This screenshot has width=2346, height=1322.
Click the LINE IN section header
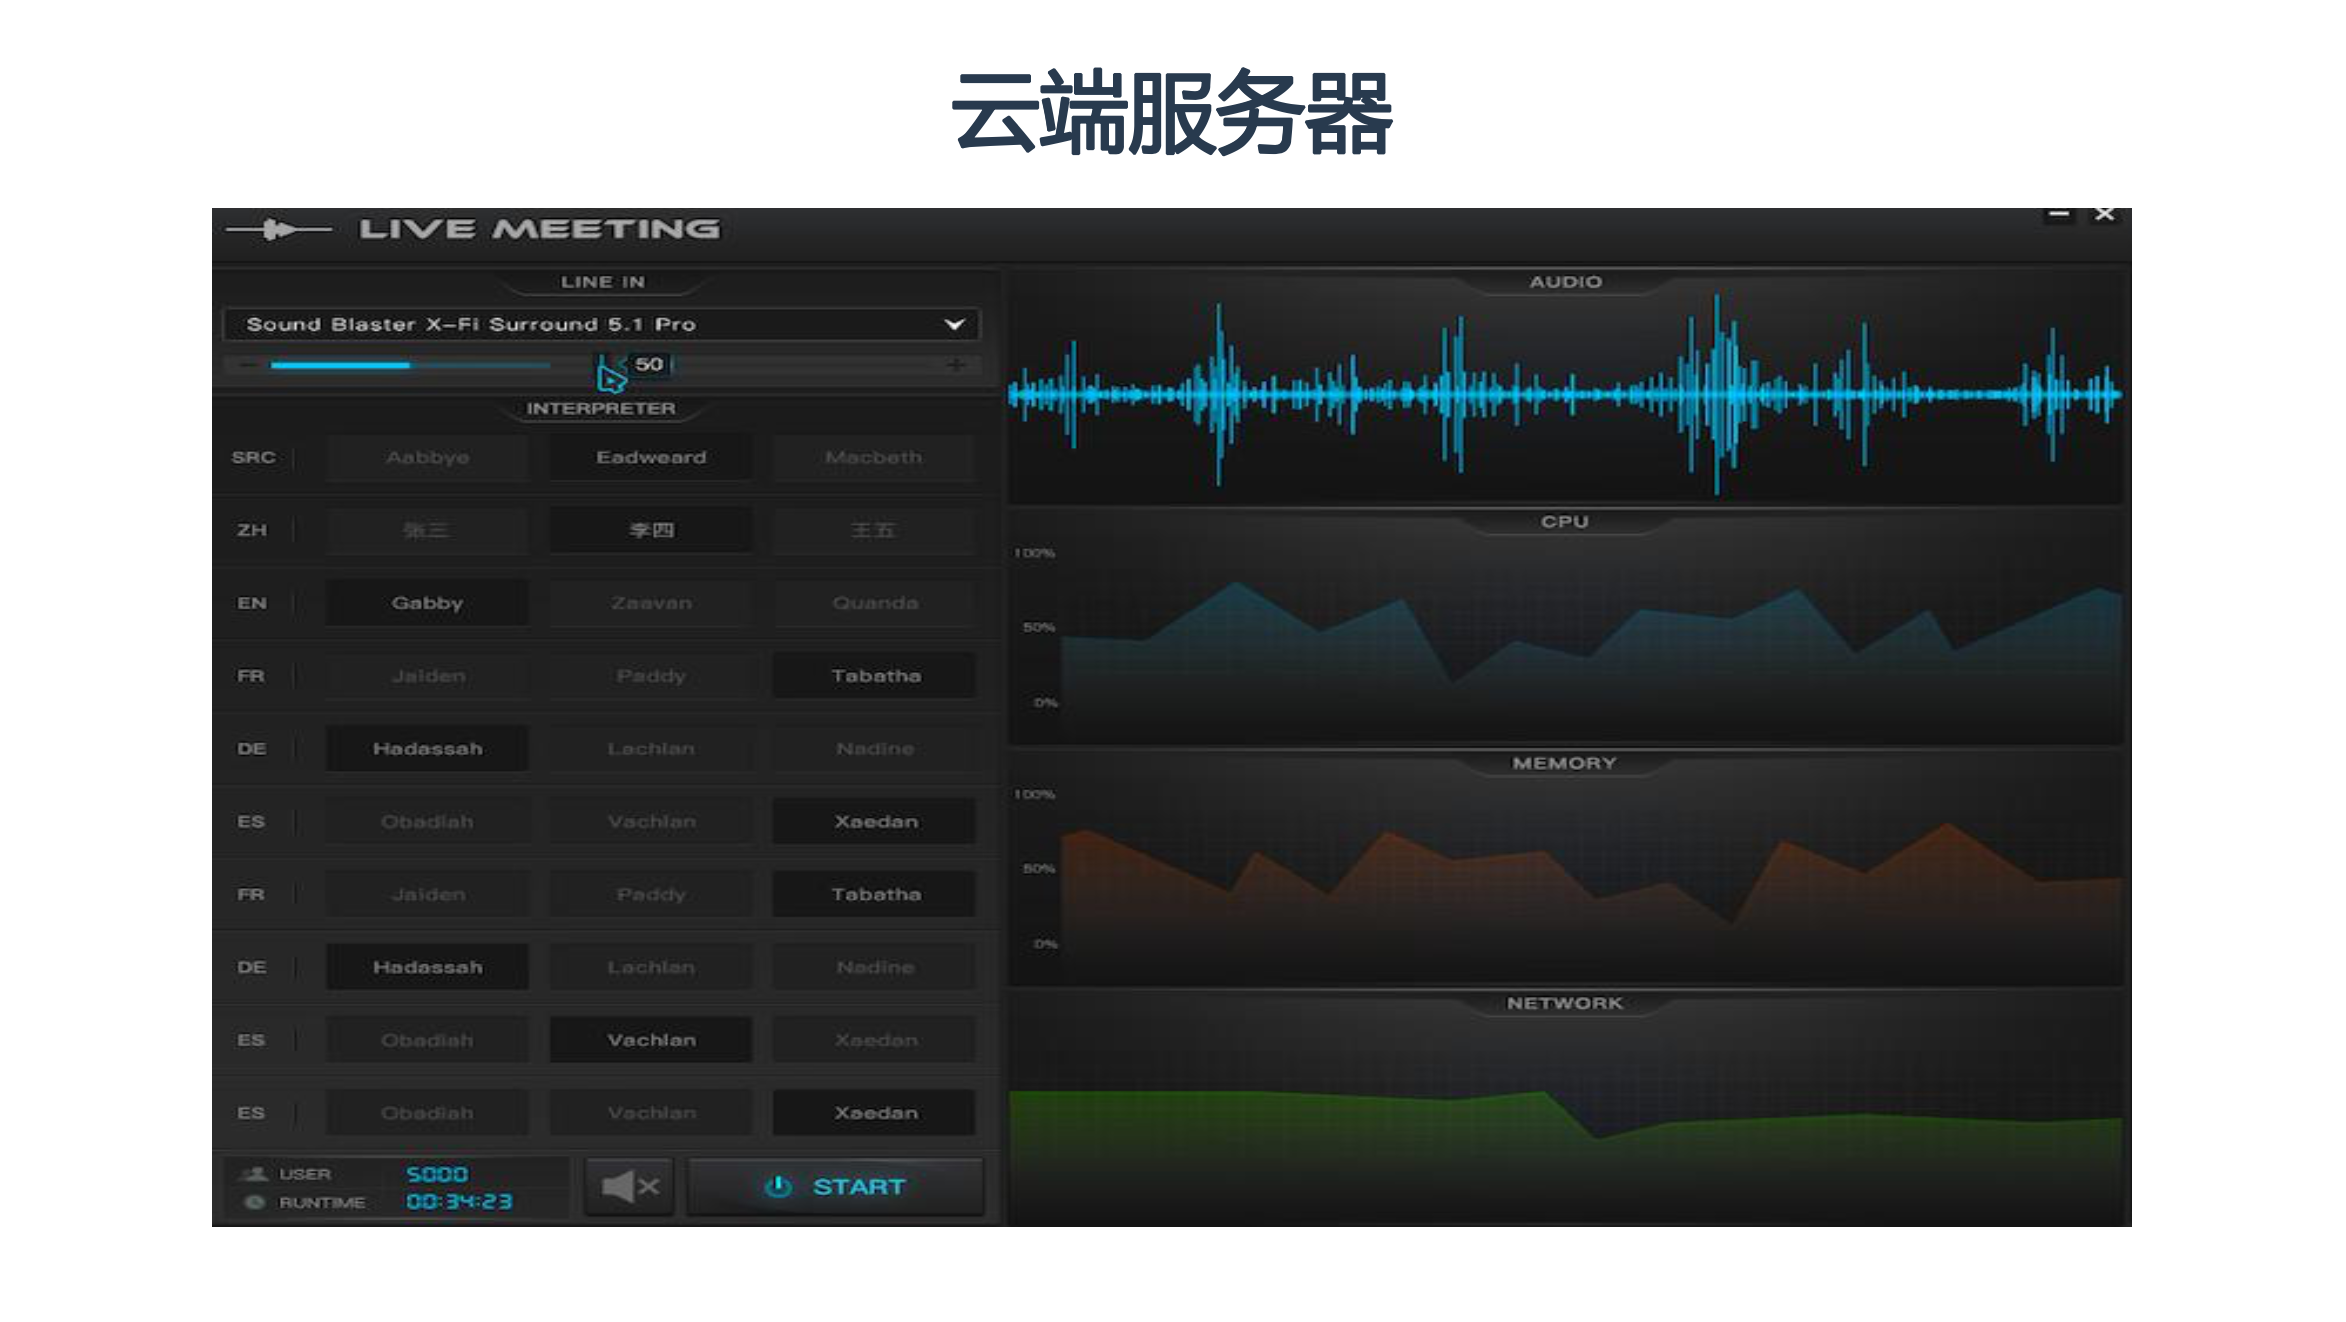point(603,282)
